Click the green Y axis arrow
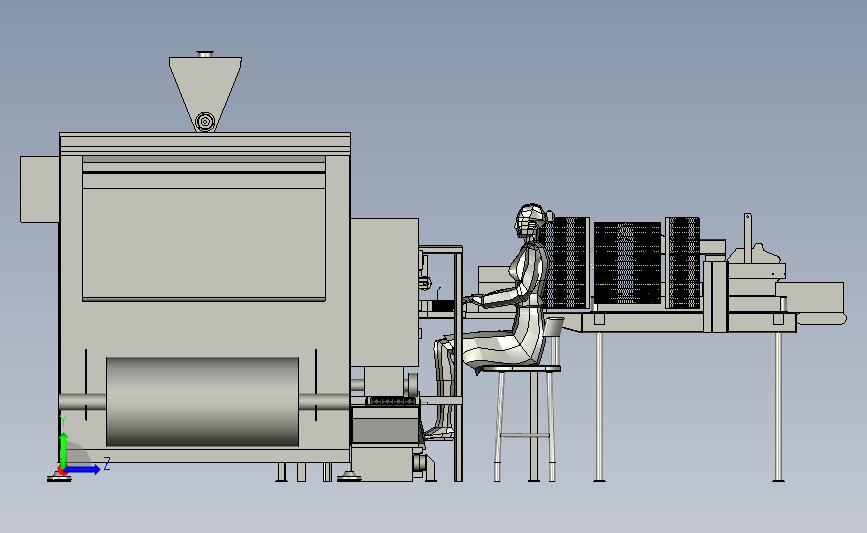 [64, 451]
